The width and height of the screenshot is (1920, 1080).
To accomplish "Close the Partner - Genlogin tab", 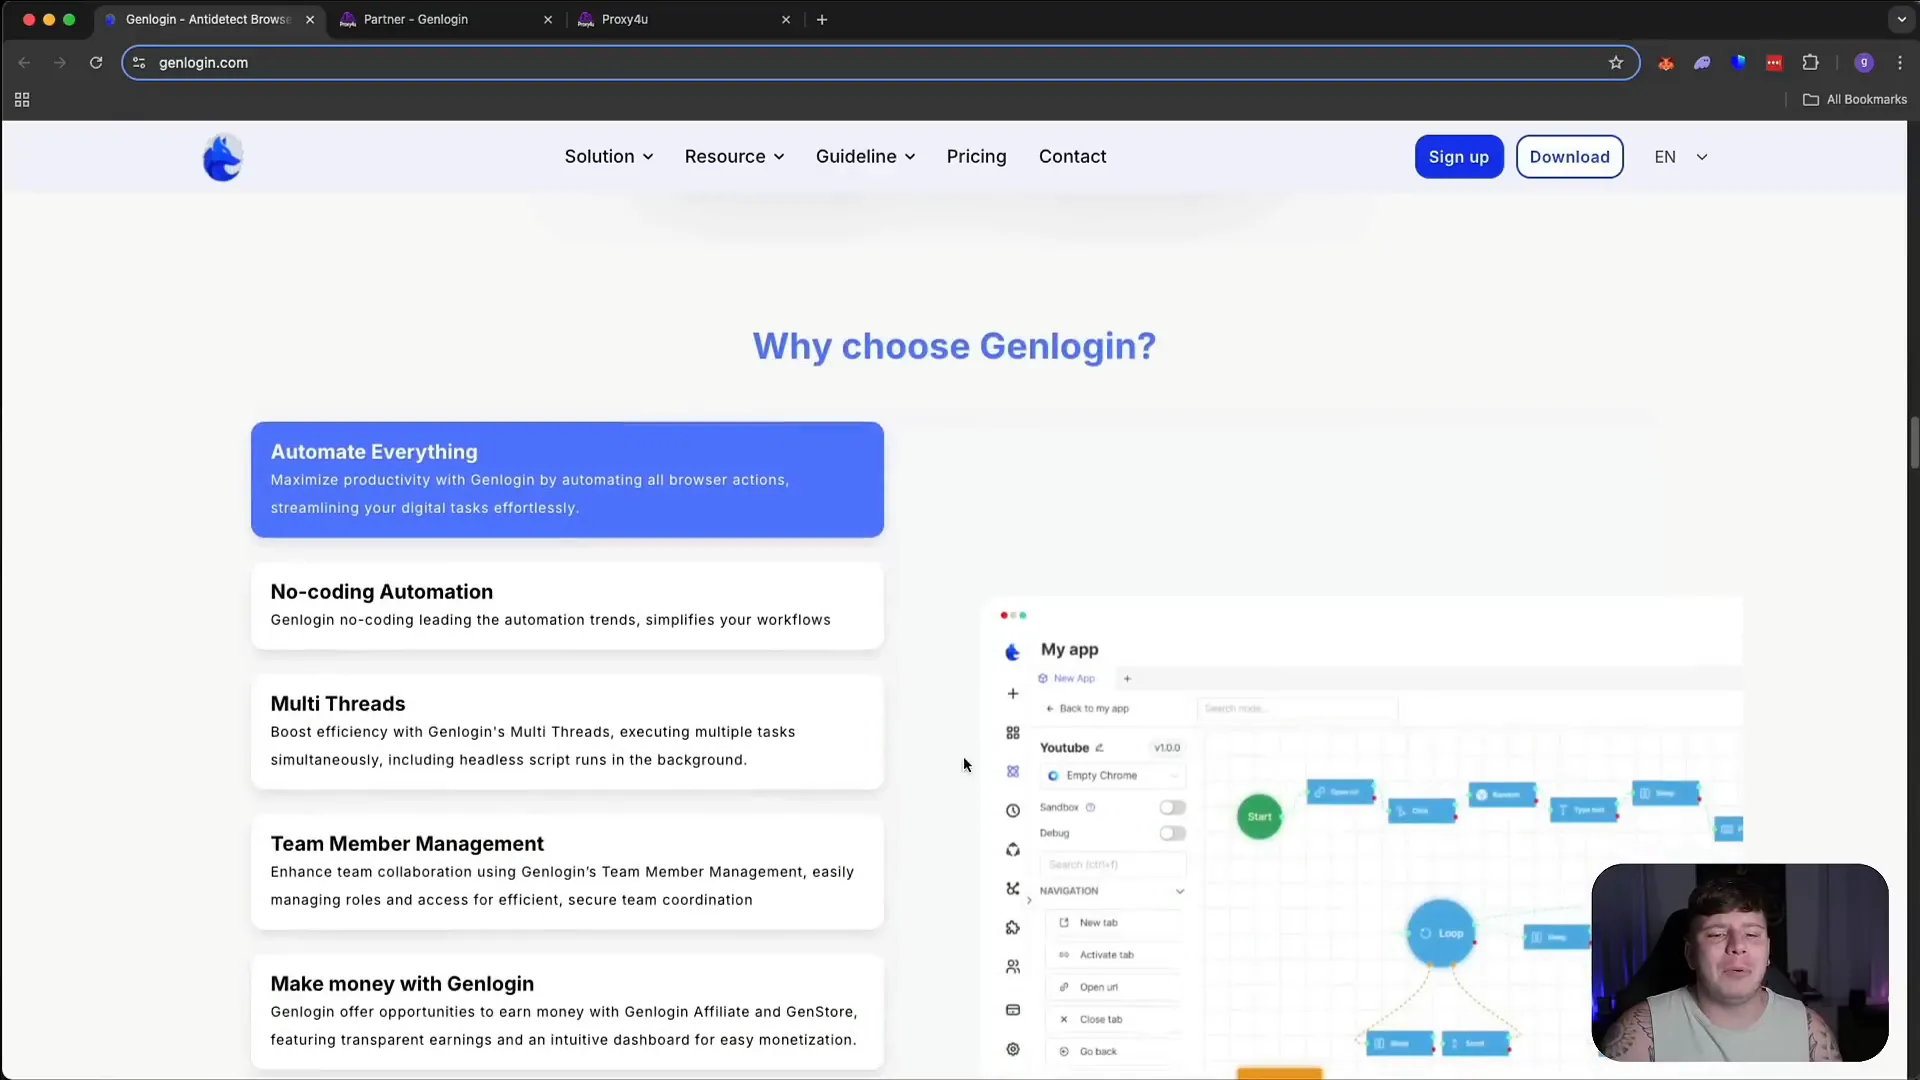I will (x=548, y=19).
